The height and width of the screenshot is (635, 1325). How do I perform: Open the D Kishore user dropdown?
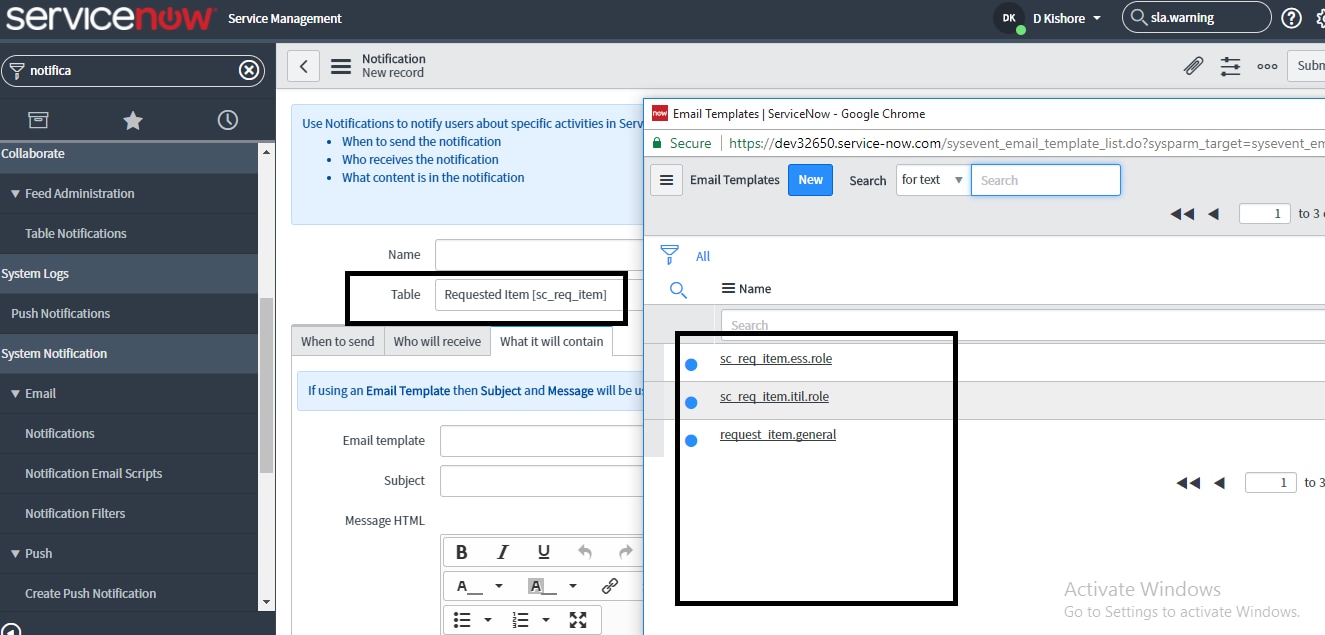click(1067, 18)
